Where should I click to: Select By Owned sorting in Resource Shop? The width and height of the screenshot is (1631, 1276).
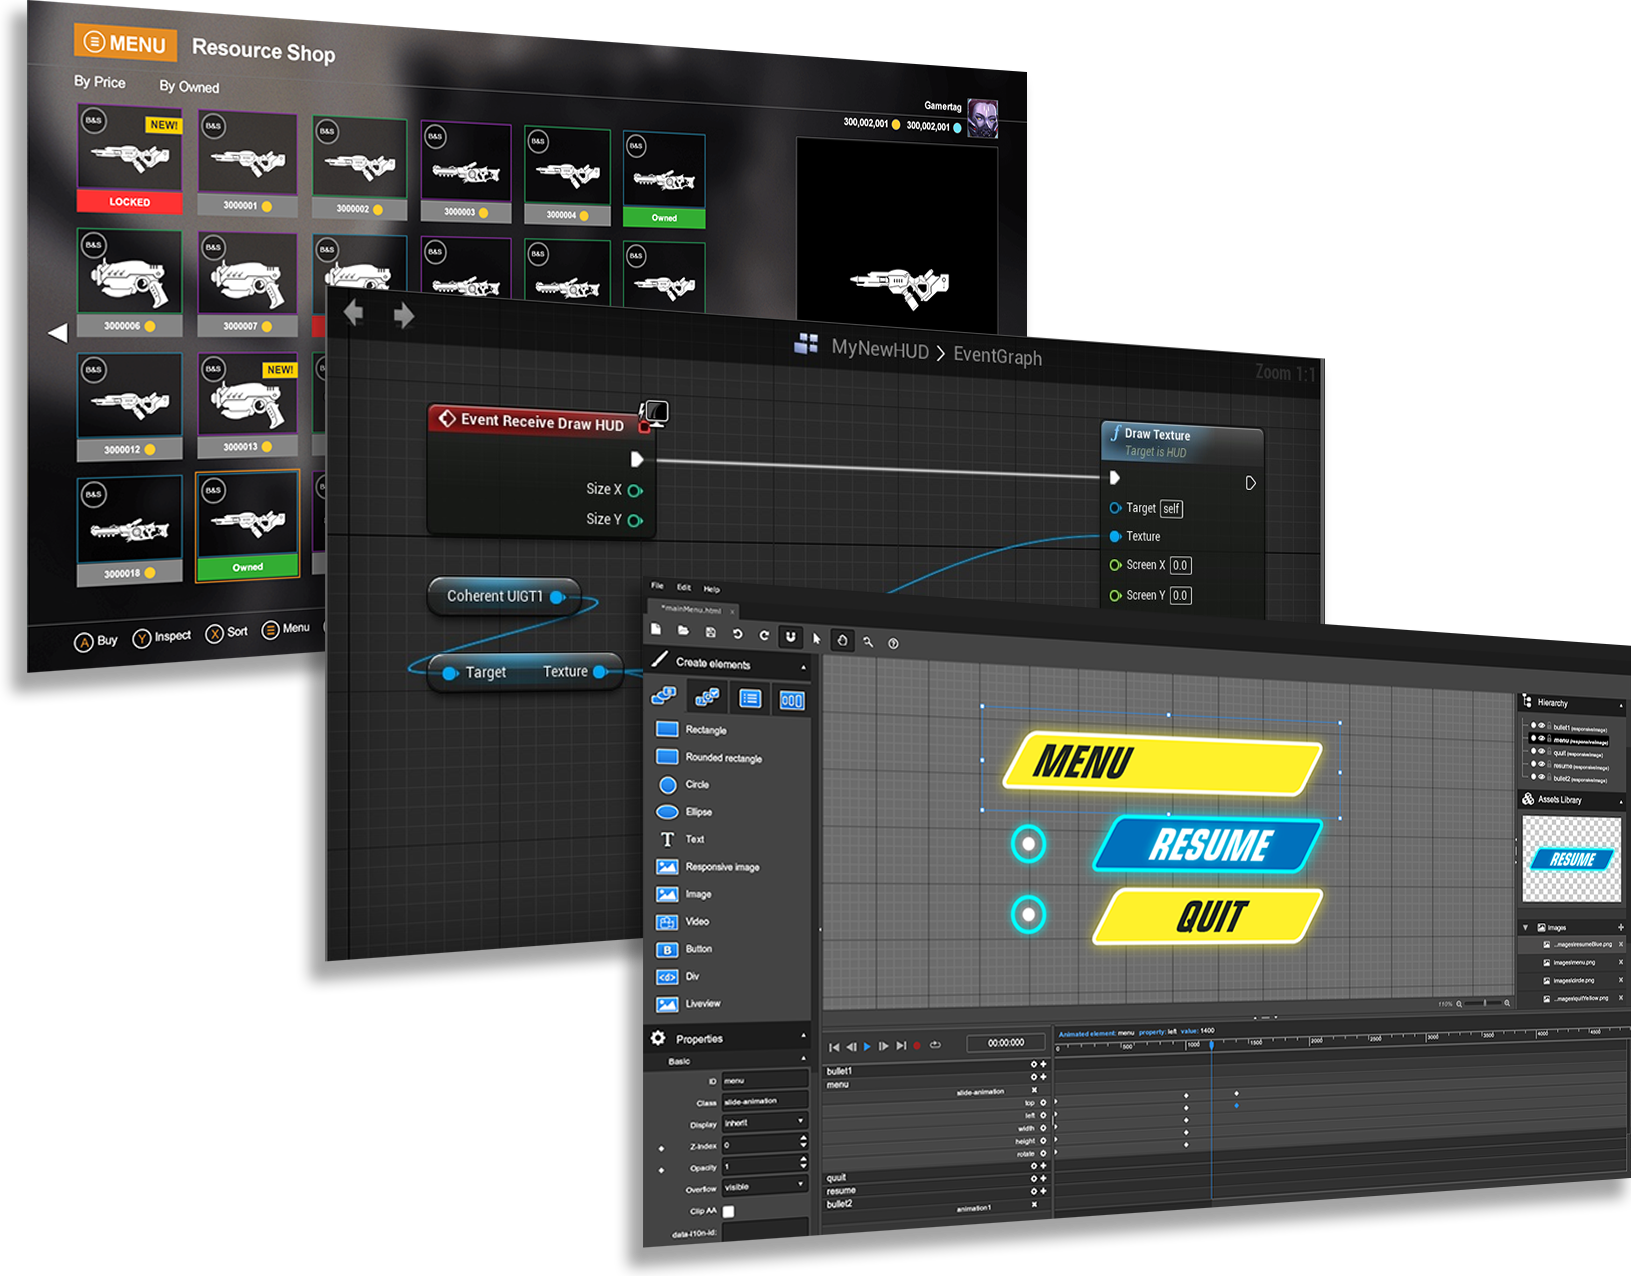tap(189, 87)
